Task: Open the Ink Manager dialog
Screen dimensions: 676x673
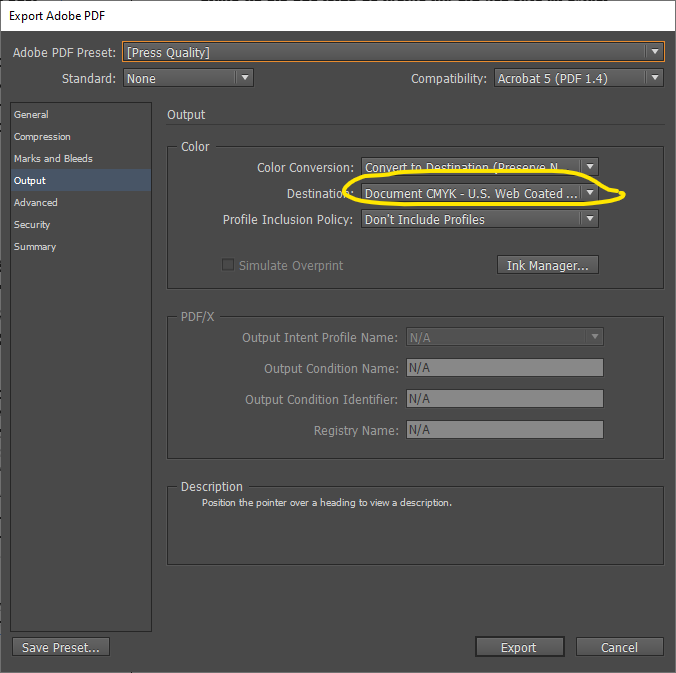Action: click(x=547, y=266)
